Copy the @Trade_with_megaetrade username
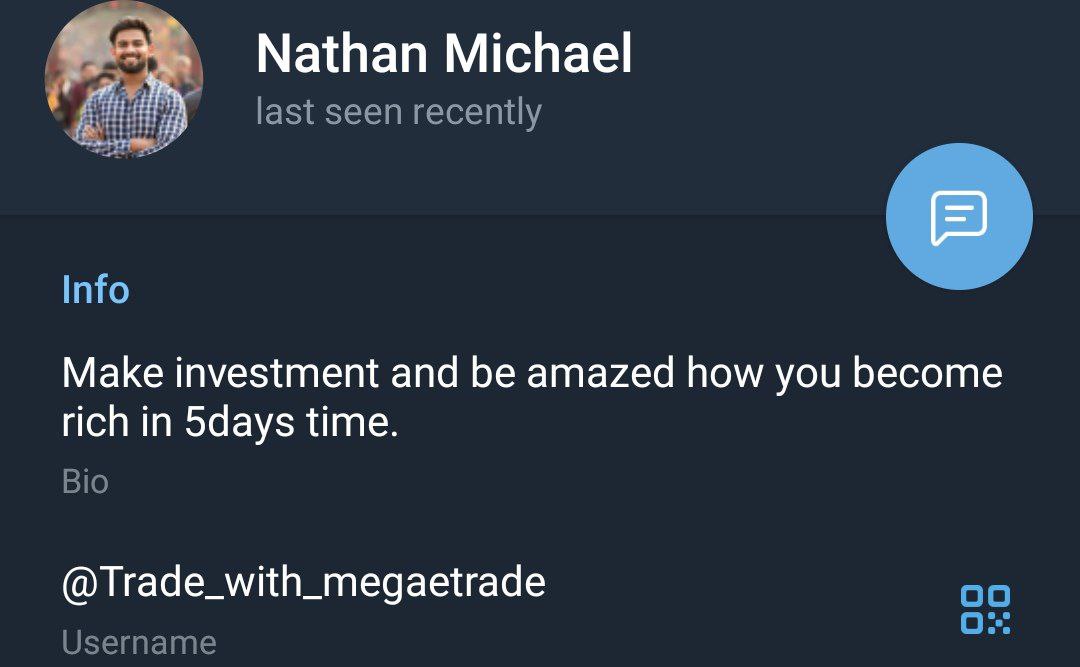 pyautogui.click(x=304, y=582)
